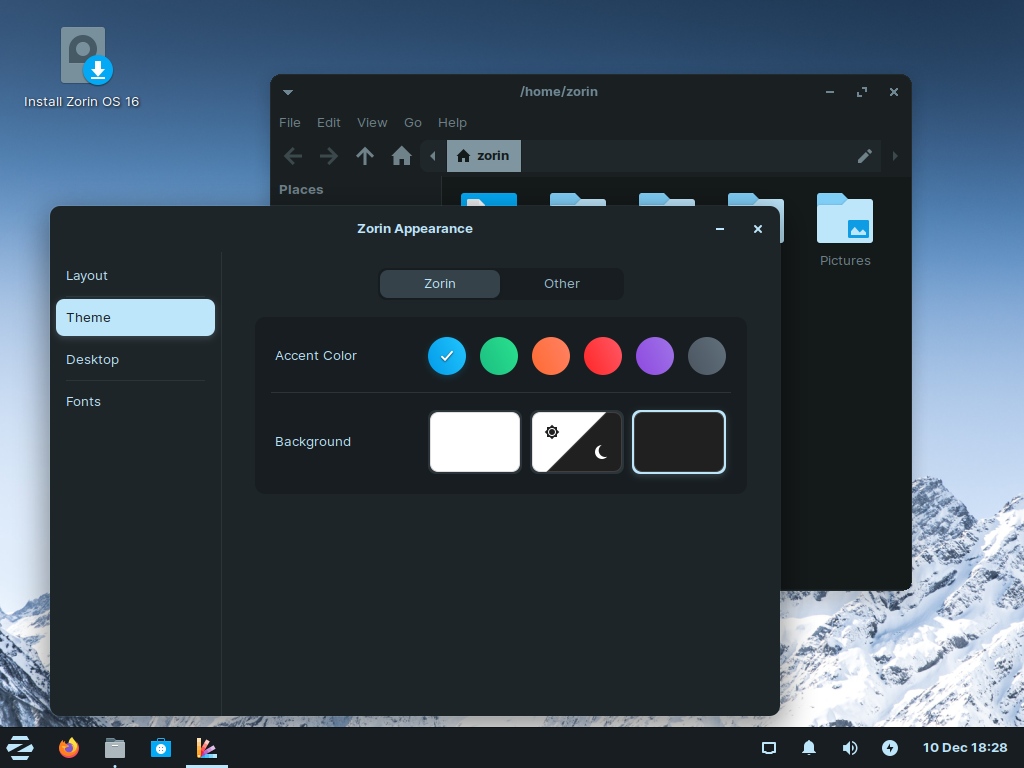Image resolution: width=1024 pixels, height=768 pixels.
Task: Select Layout in Zorin Appearance sidebar
Action: point(135,276)
